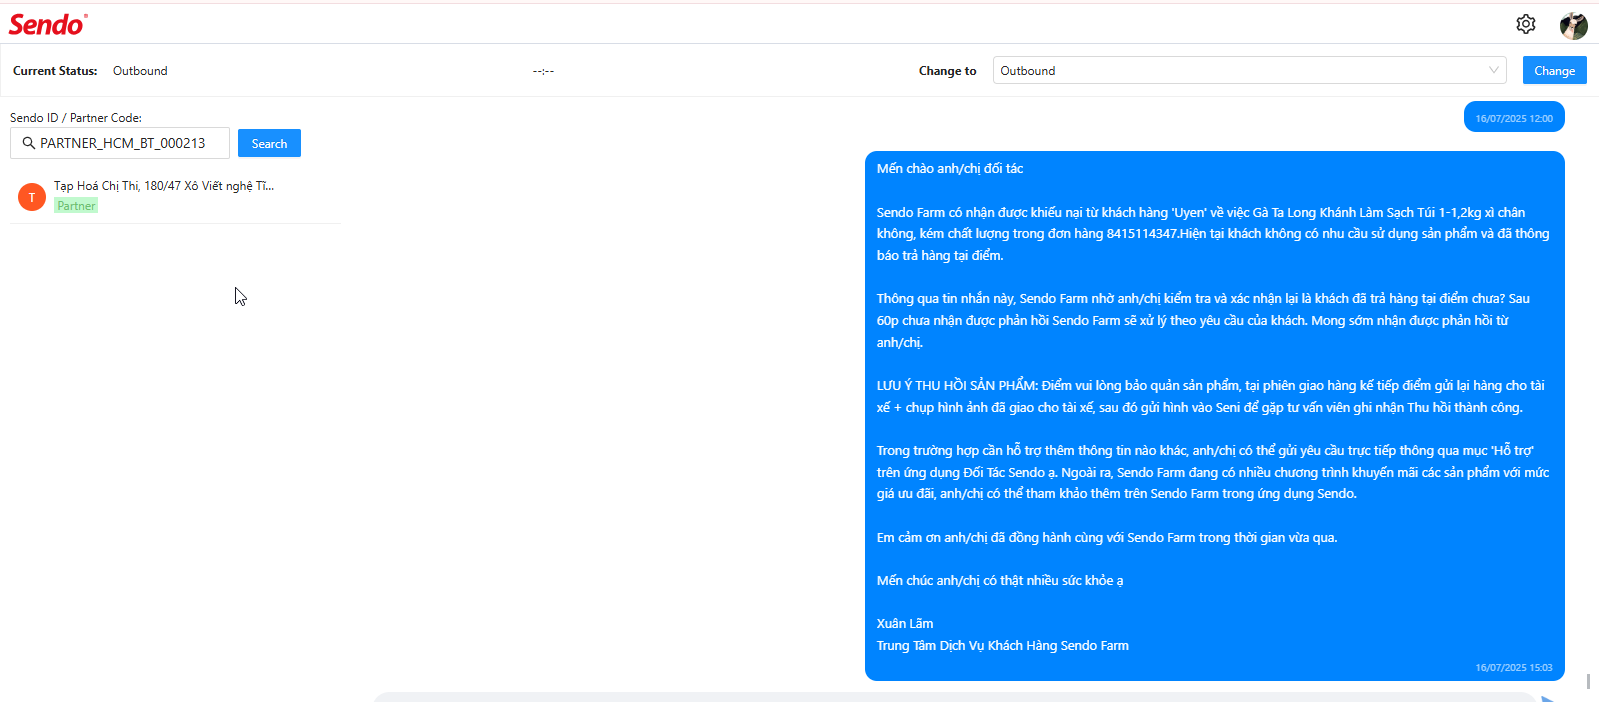Click the Change button

1554,70
